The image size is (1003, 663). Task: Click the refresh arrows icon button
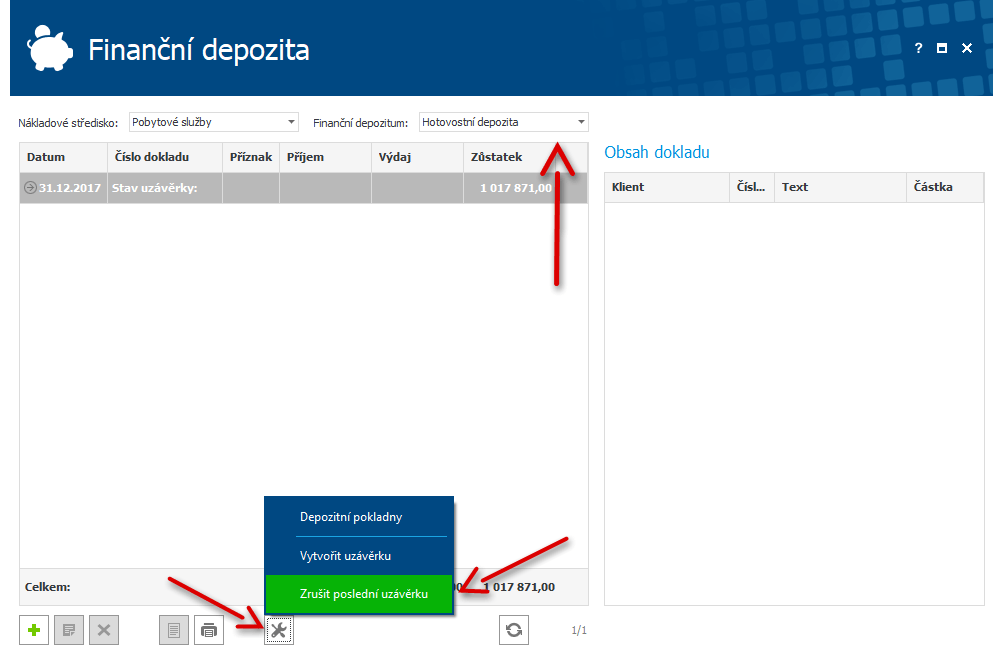coord(514,630)
